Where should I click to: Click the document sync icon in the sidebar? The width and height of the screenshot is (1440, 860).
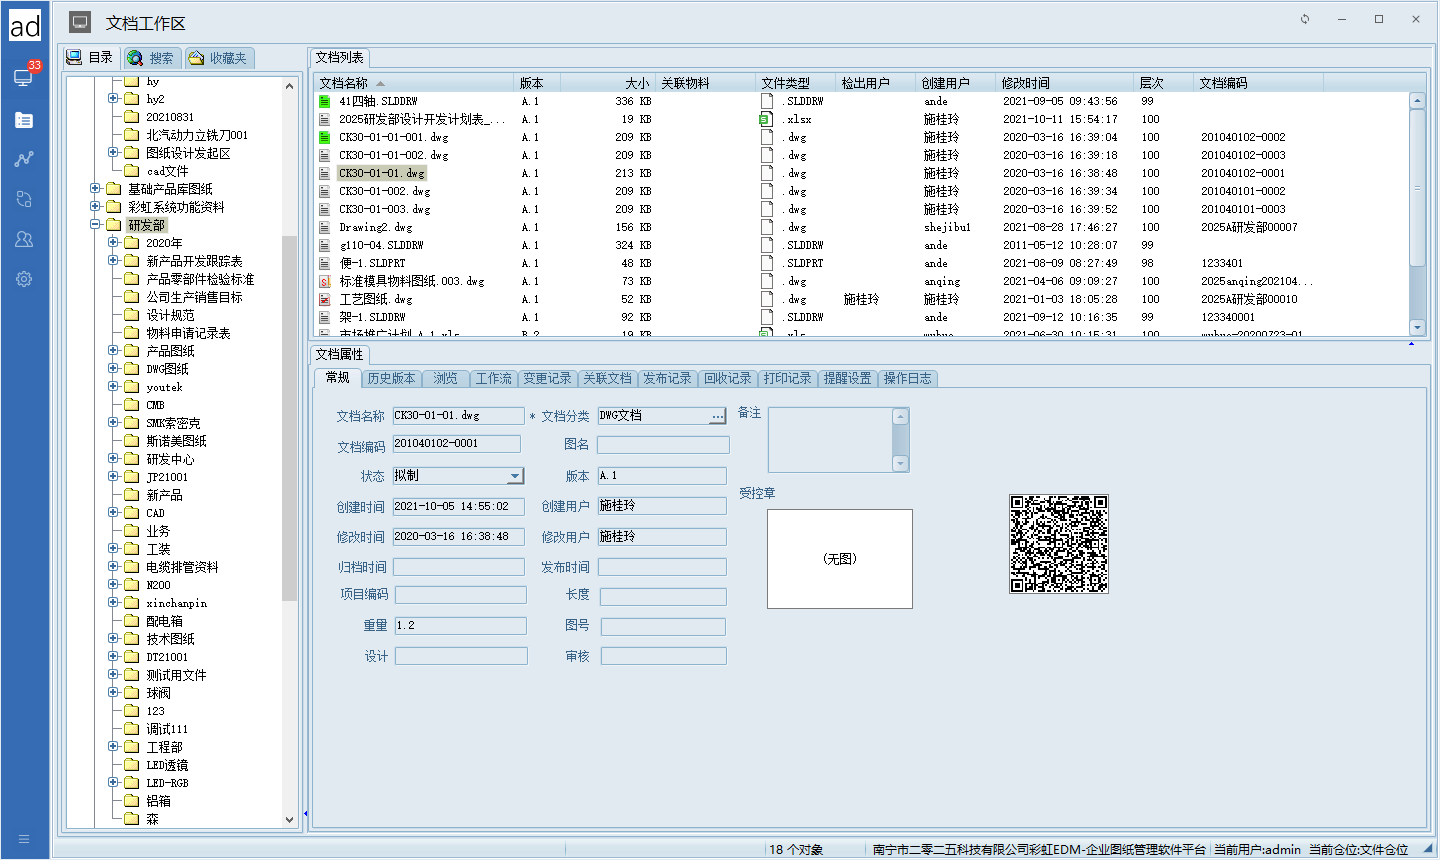tap(24, 199)
